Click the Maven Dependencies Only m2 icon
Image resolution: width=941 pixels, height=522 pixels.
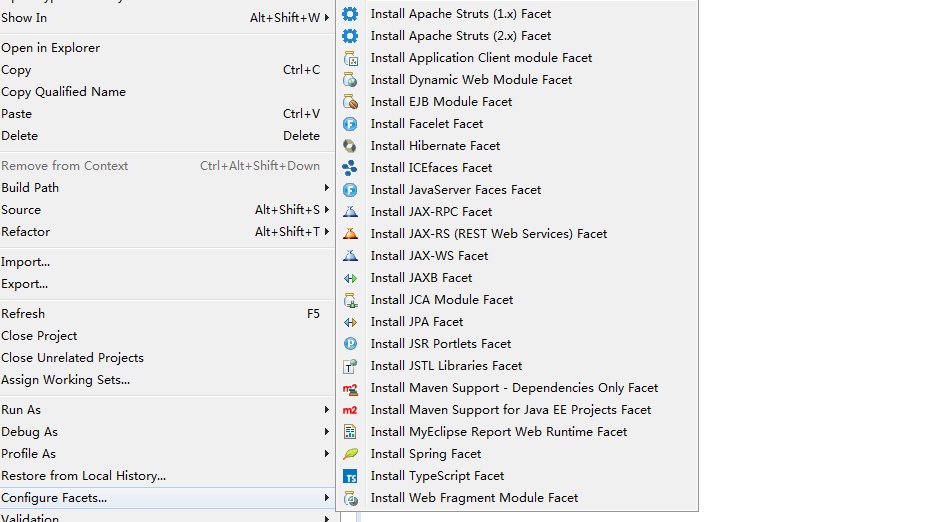pyautogui.click(x=350, y=388)
